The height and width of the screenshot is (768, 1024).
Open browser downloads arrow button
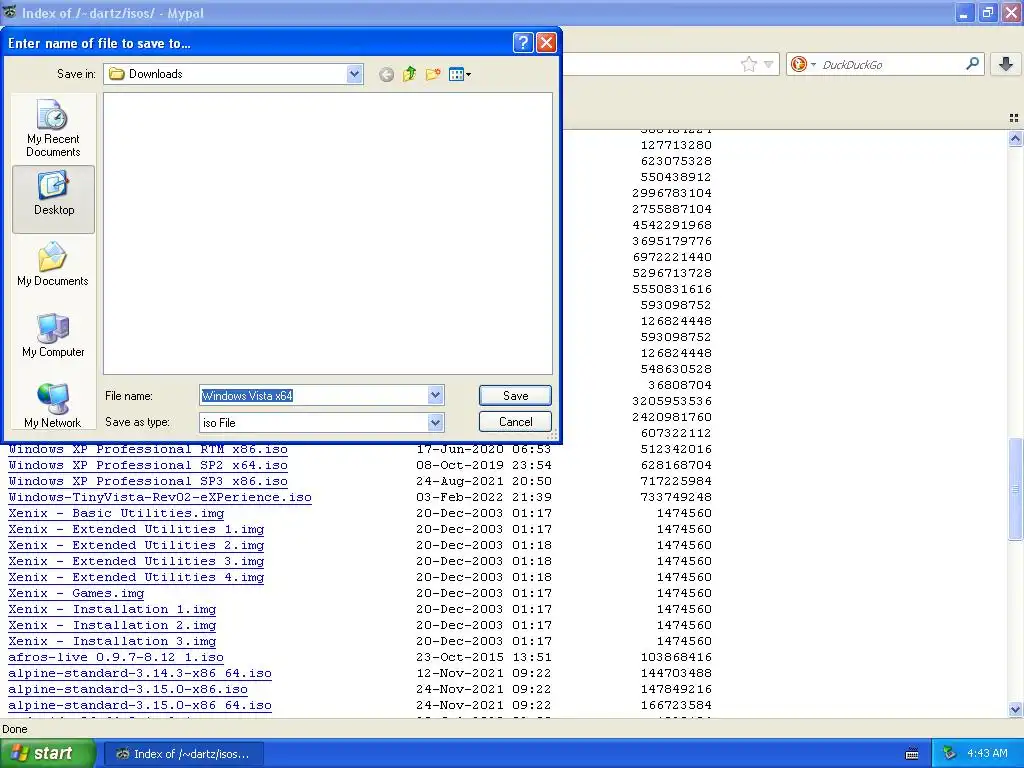1006,64
